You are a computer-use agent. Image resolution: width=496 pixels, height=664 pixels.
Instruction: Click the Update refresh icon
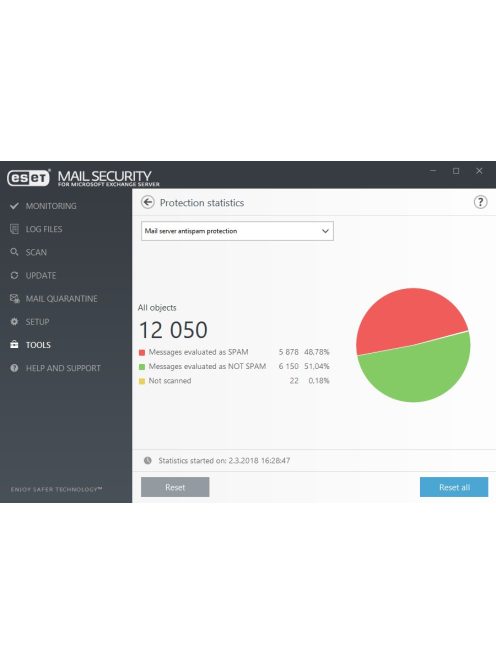(14, 275)
